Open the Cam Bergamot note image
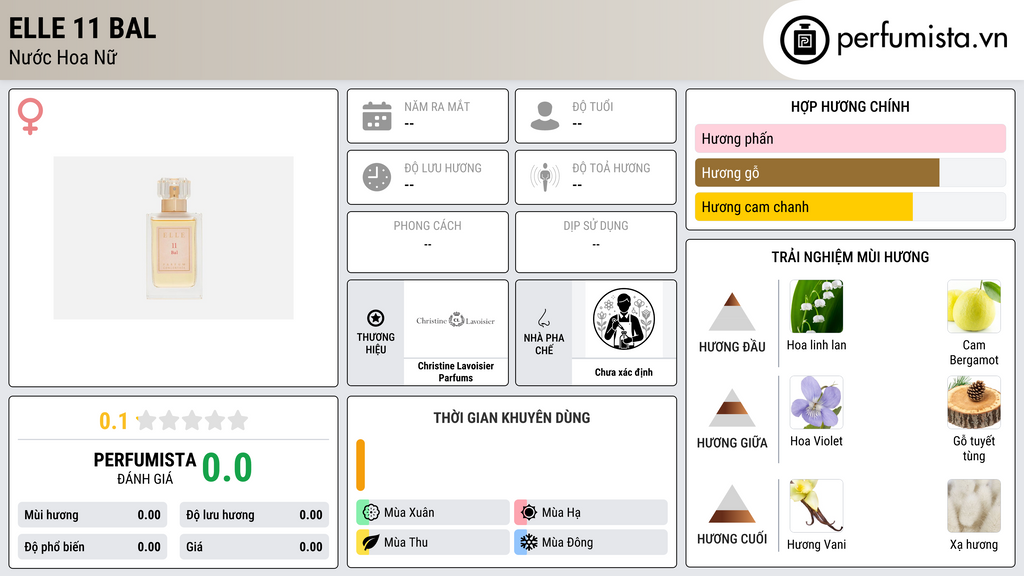 tap(974, 306)
